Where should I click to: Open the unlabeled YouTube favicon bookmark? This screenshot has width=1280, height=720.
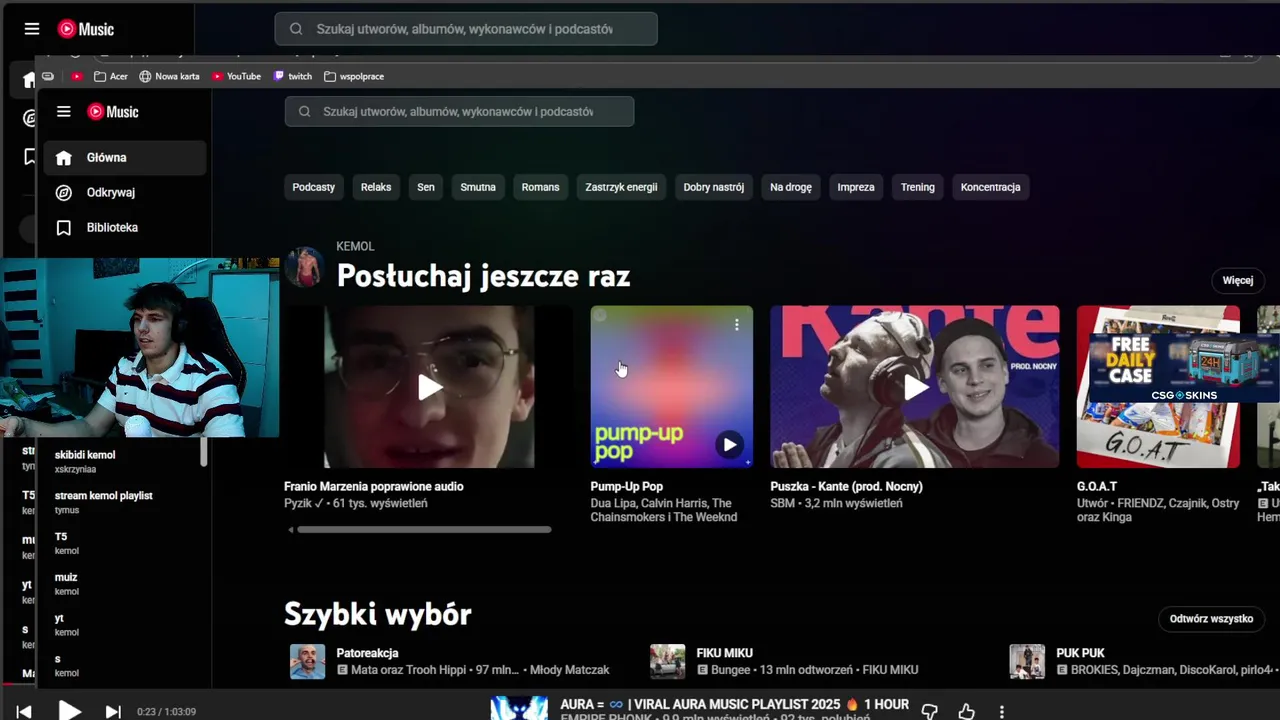pyautogui.click(x=77, y=76)
